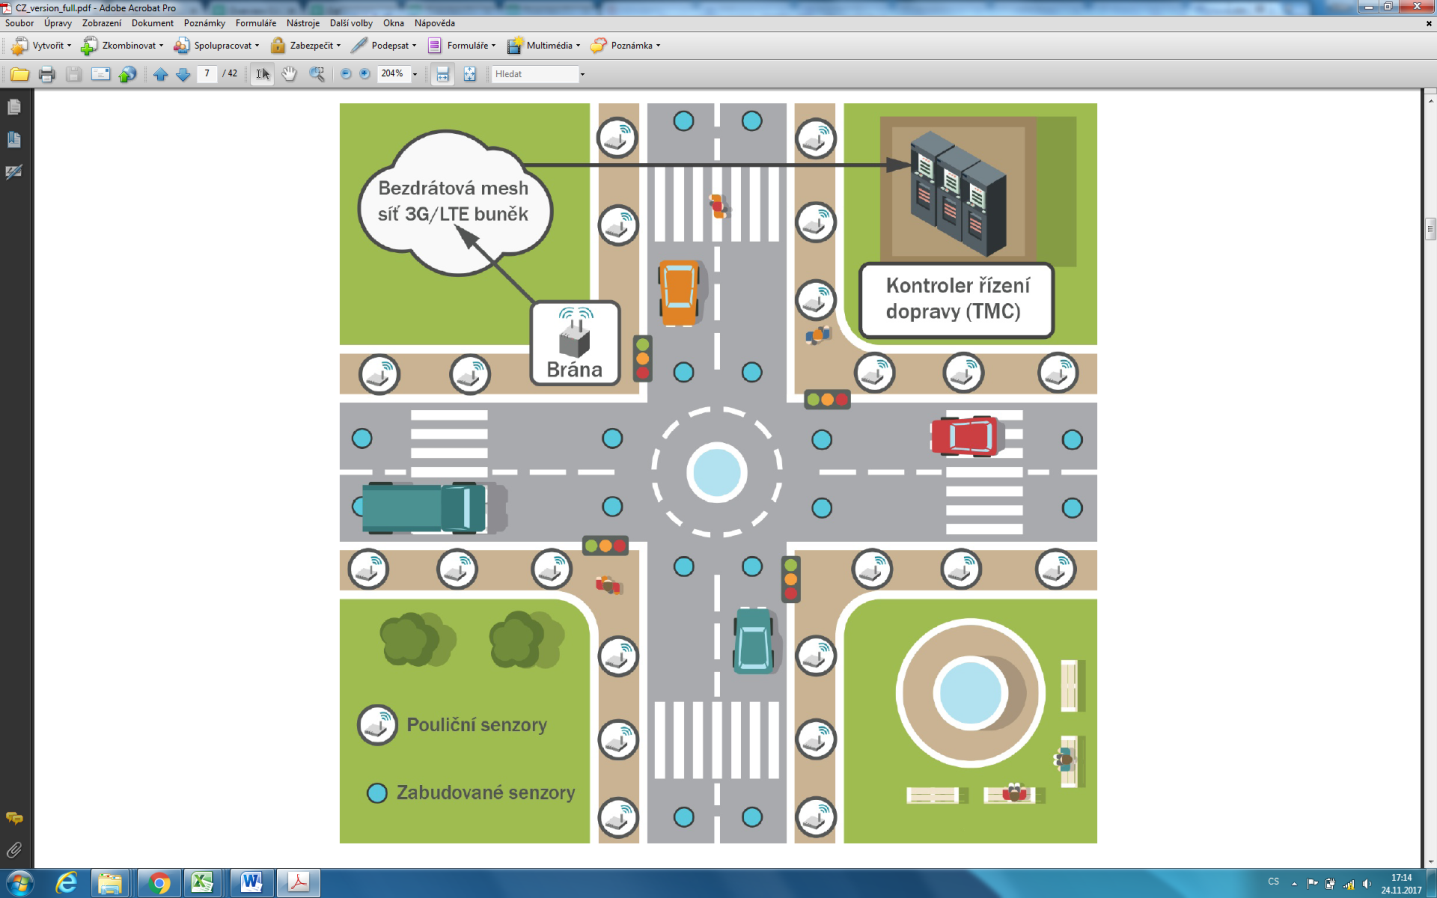Open the Soubor menu
Screen dimensions: 1437x898
click(19, 23)
